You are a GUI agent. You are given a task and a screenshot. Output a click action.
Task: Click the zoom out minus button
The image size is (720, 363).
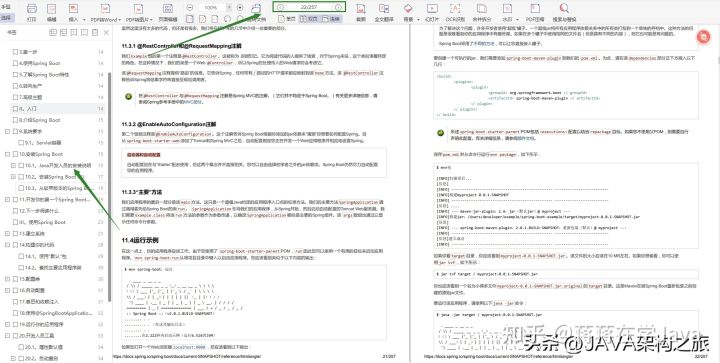coord(190,7)
